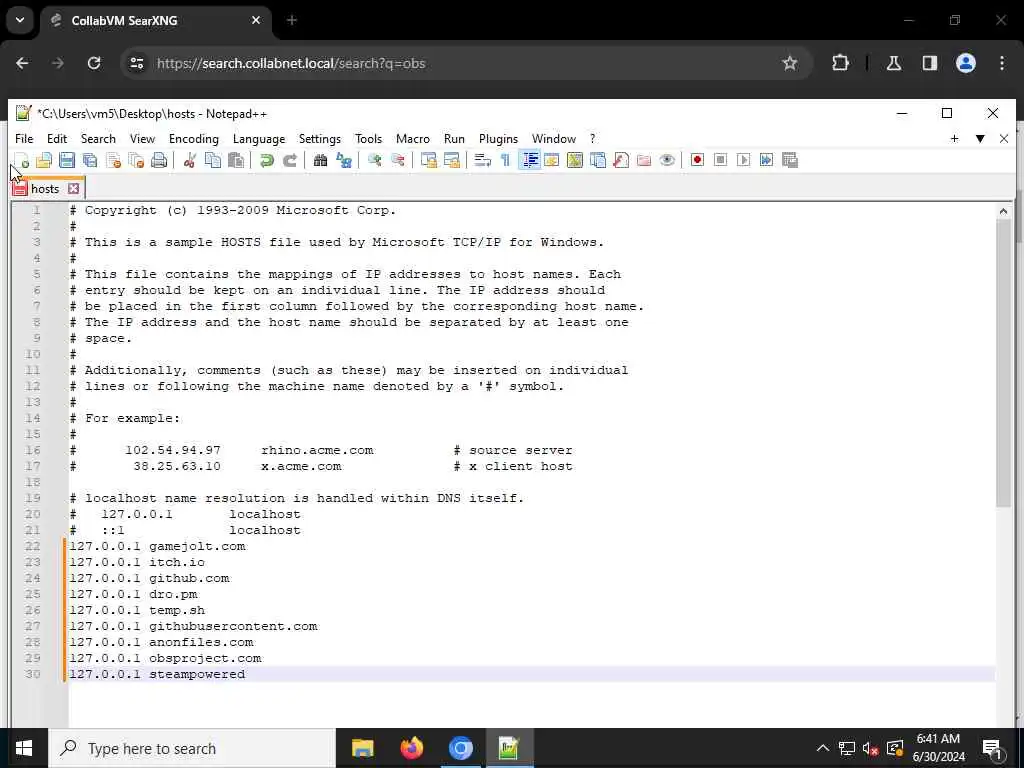Toggle synchronize horizontal scrolling icon
The image size is (1024, 768).
click(x=451, y=160)
